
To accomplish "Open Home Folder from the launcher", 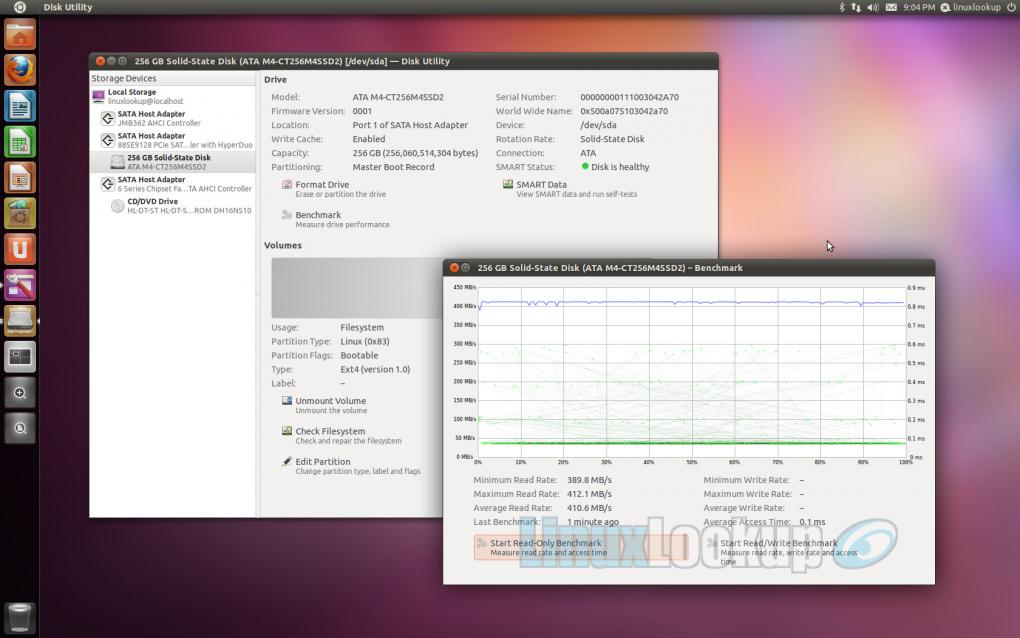I will [x=20, y=35].
